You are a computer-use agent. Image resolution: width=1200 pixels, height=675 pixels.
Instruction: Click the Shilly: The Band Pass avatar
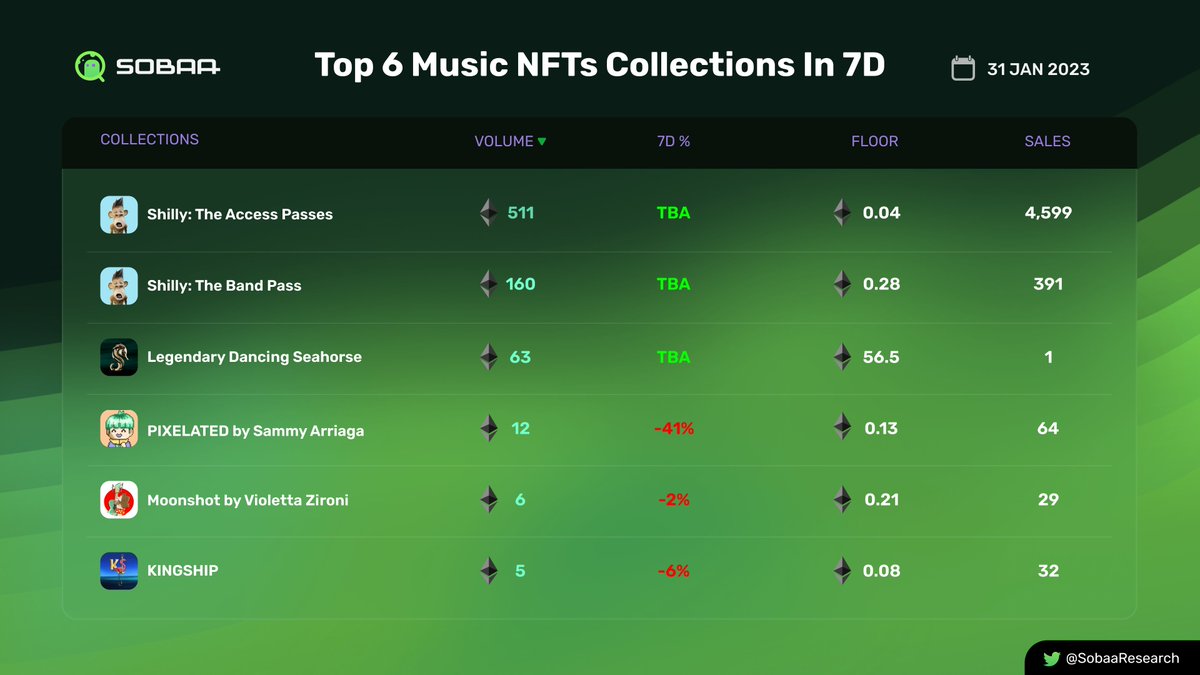[119, 285]
